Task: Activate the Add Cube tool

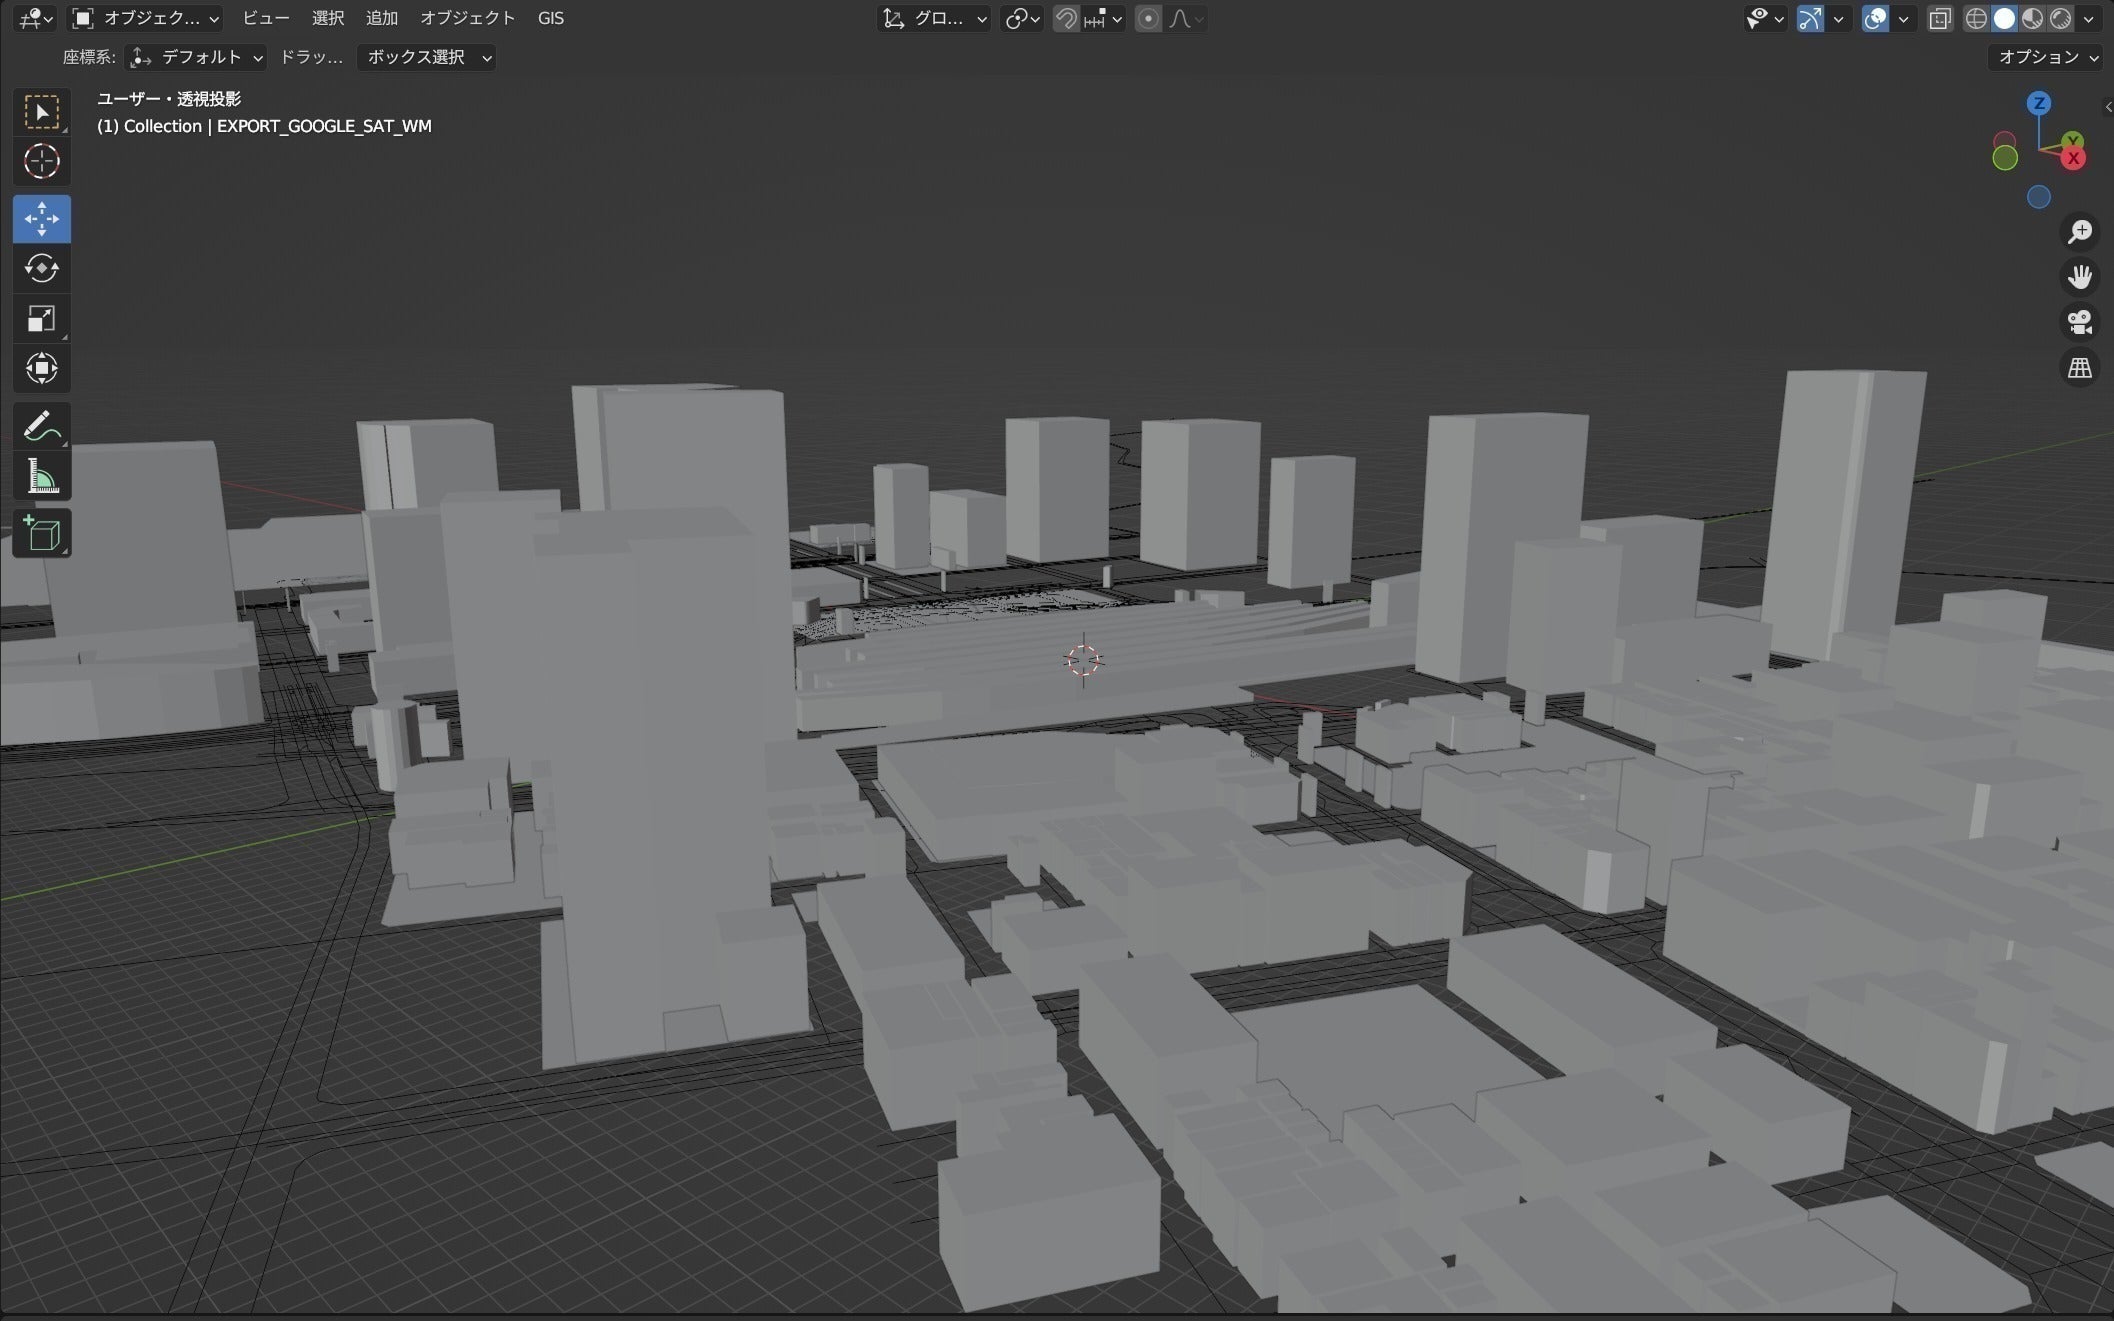Action: click(41, 534)
